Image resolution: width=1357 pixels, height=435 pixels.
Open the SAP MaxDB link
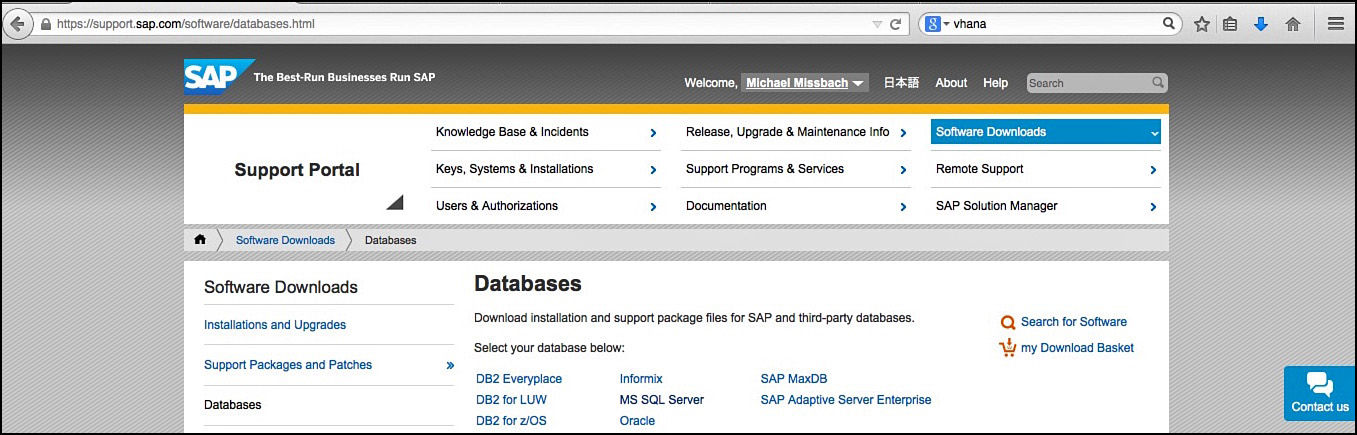pyautogui.click(x=794, y=379)
